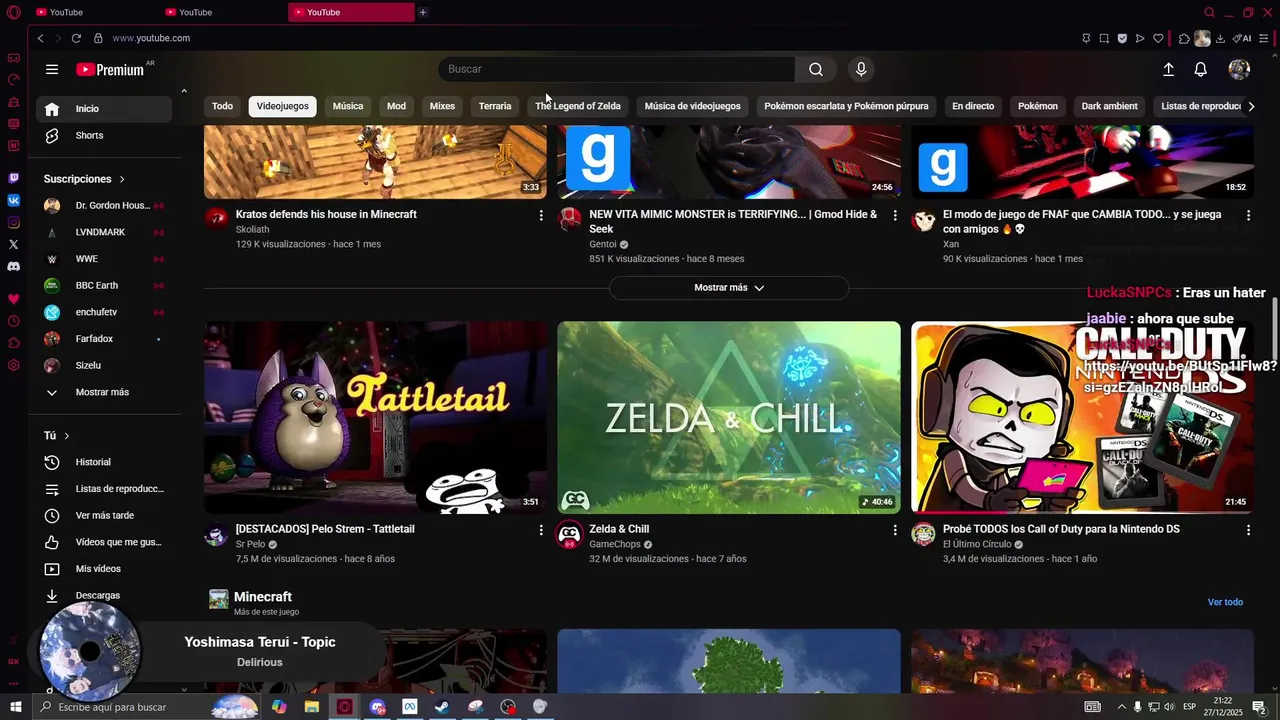Open Discord in Opera sidebar
The image size is (1280, 720).
point(13,267)
